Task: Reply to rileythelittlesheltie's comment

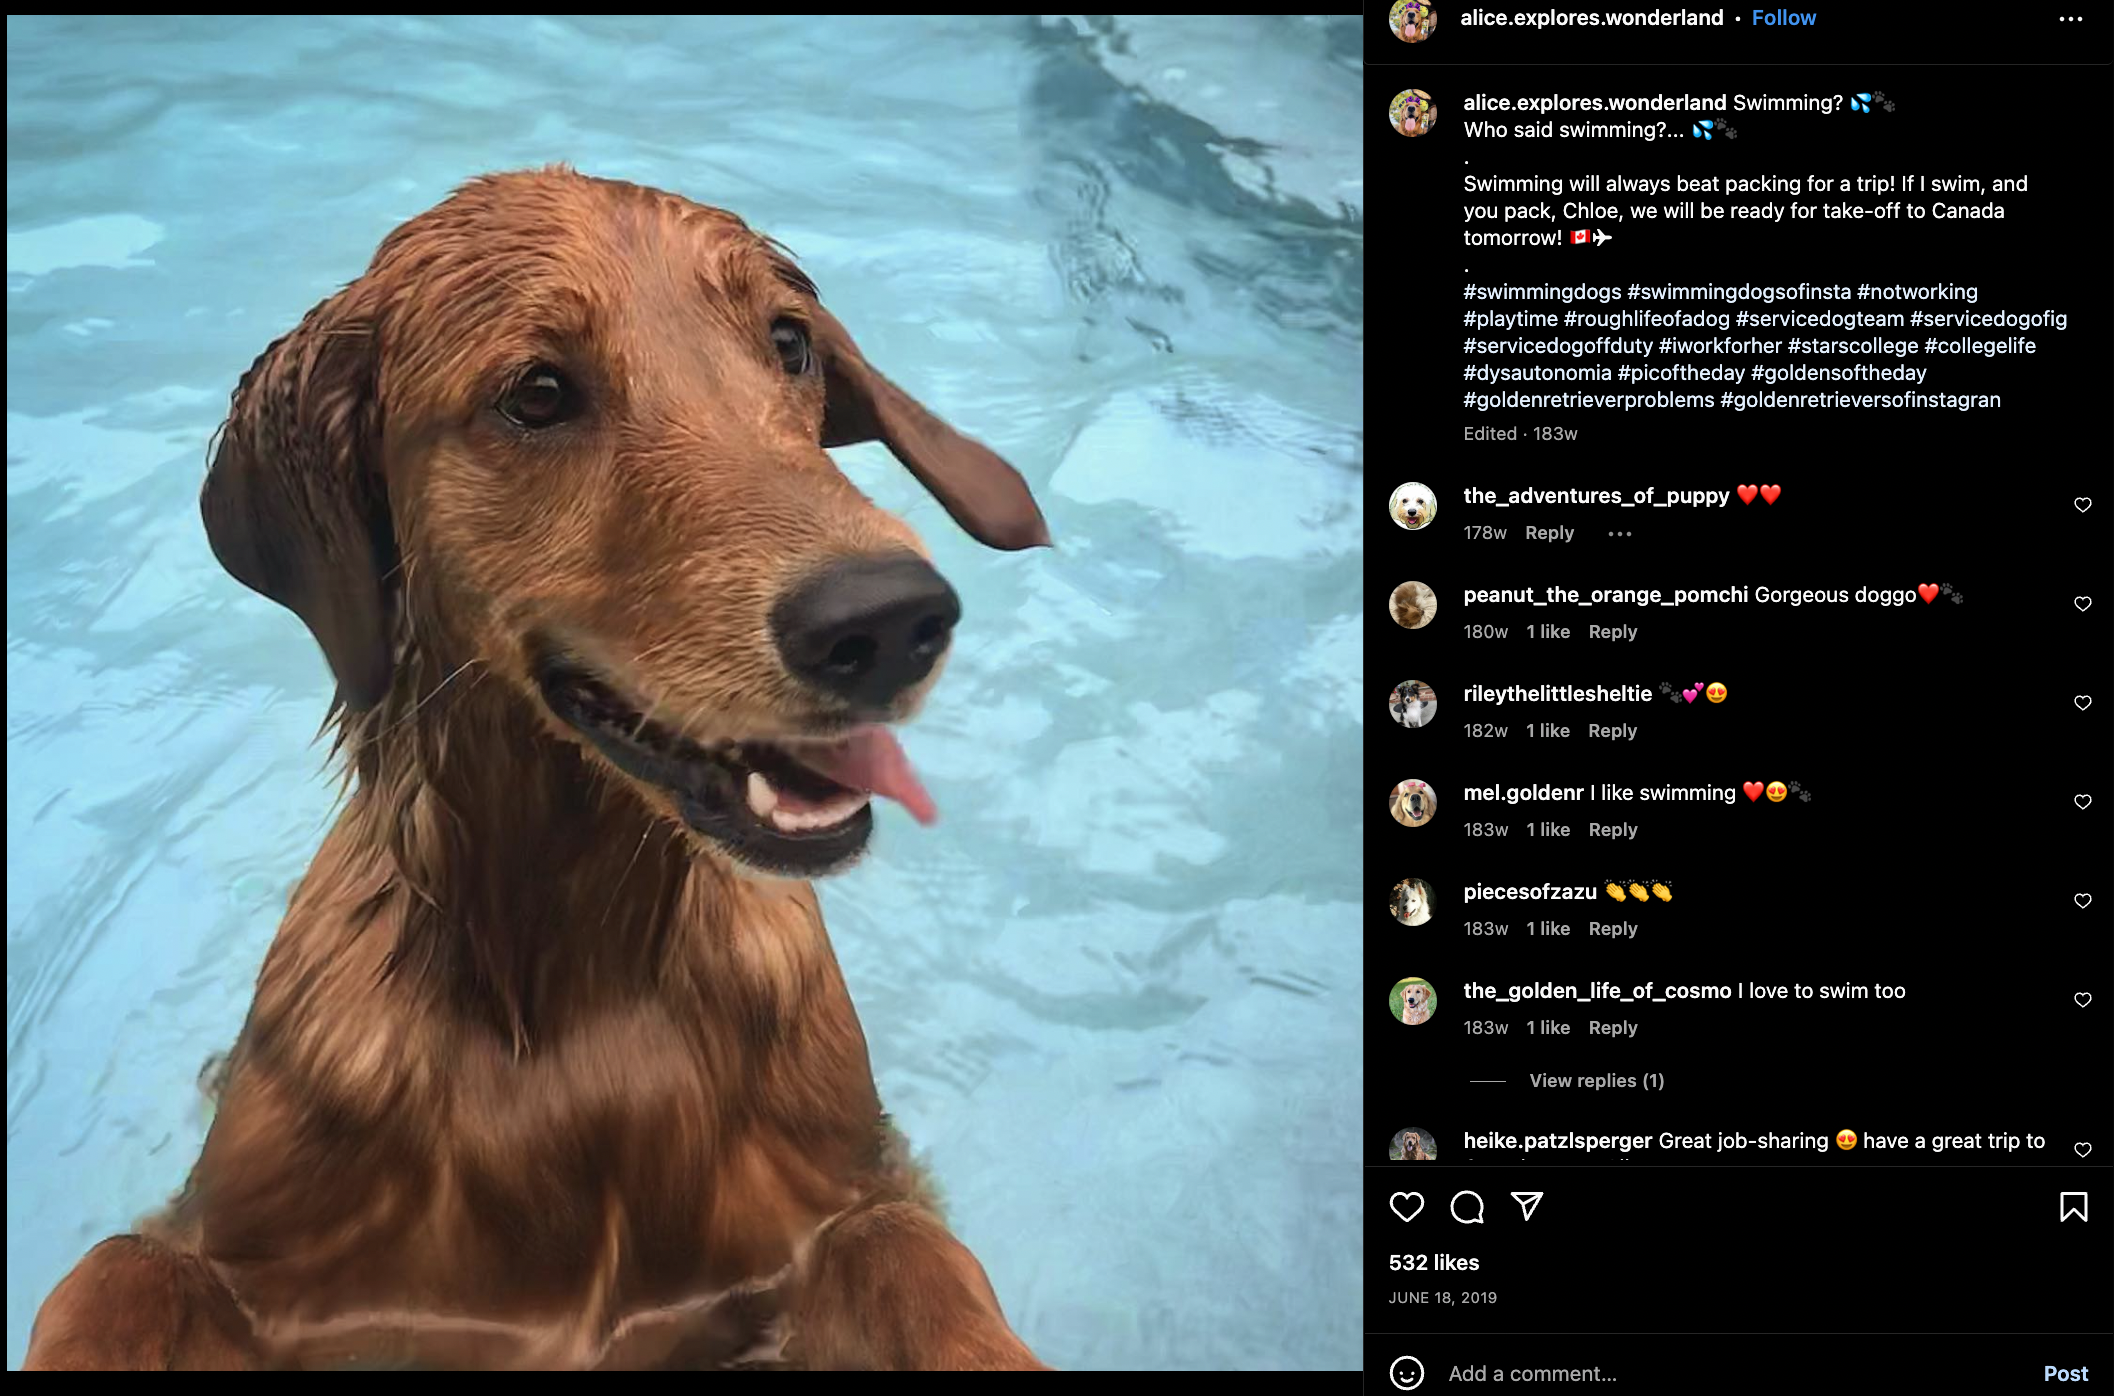Action: tap(1612, 731)
